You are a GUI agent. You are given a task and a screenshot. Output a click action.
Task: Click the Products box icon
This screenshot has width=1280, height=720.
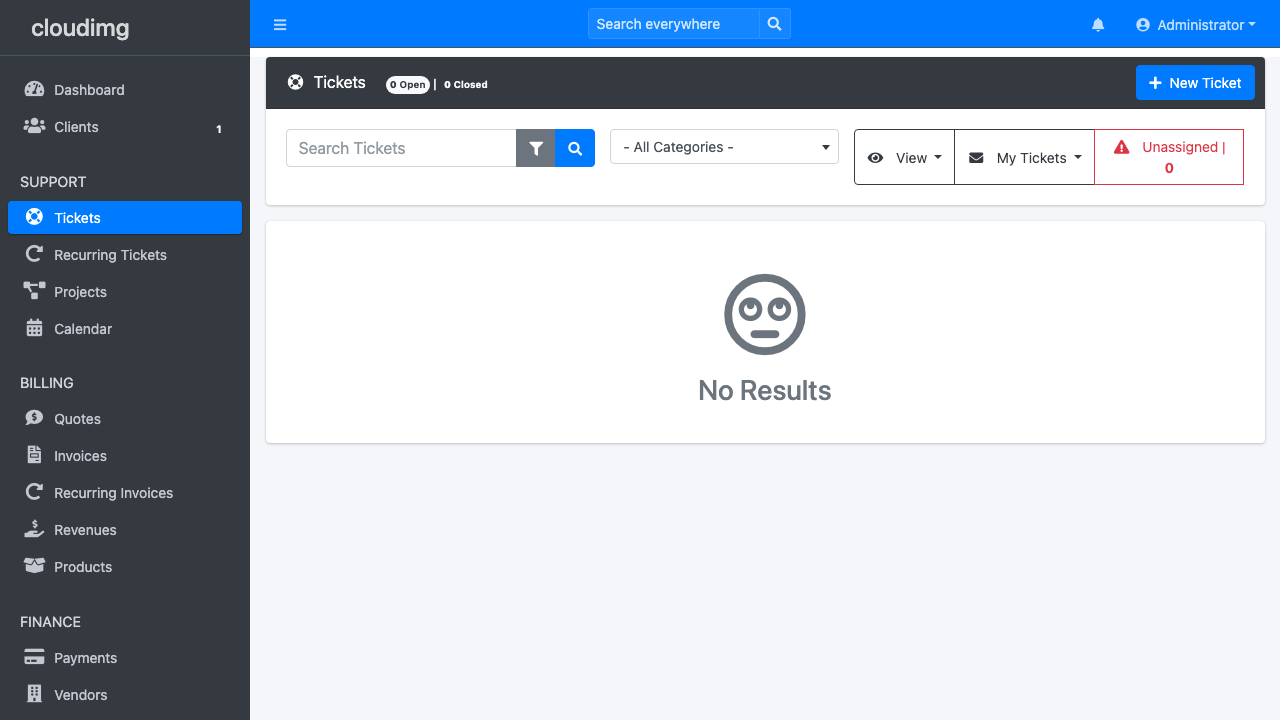pos(34,566)
